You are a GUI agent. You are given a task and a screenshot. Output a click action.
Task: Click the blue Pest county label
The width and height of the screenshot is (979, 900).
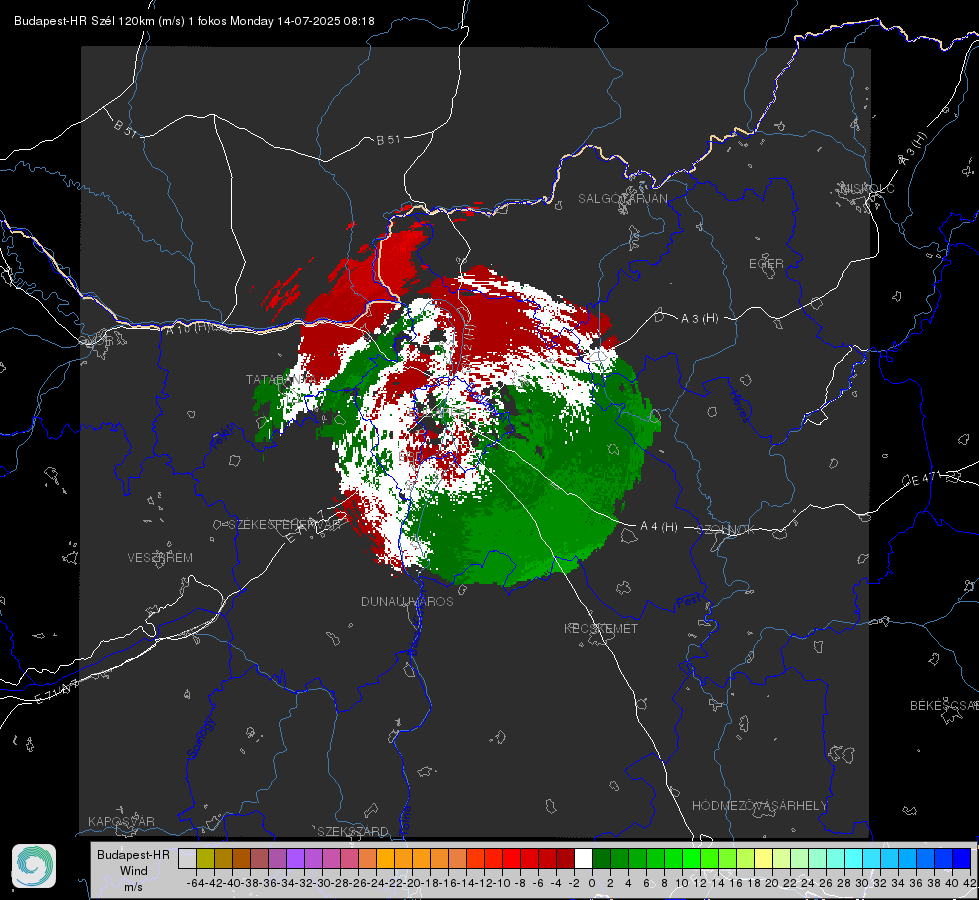[687, 603]
